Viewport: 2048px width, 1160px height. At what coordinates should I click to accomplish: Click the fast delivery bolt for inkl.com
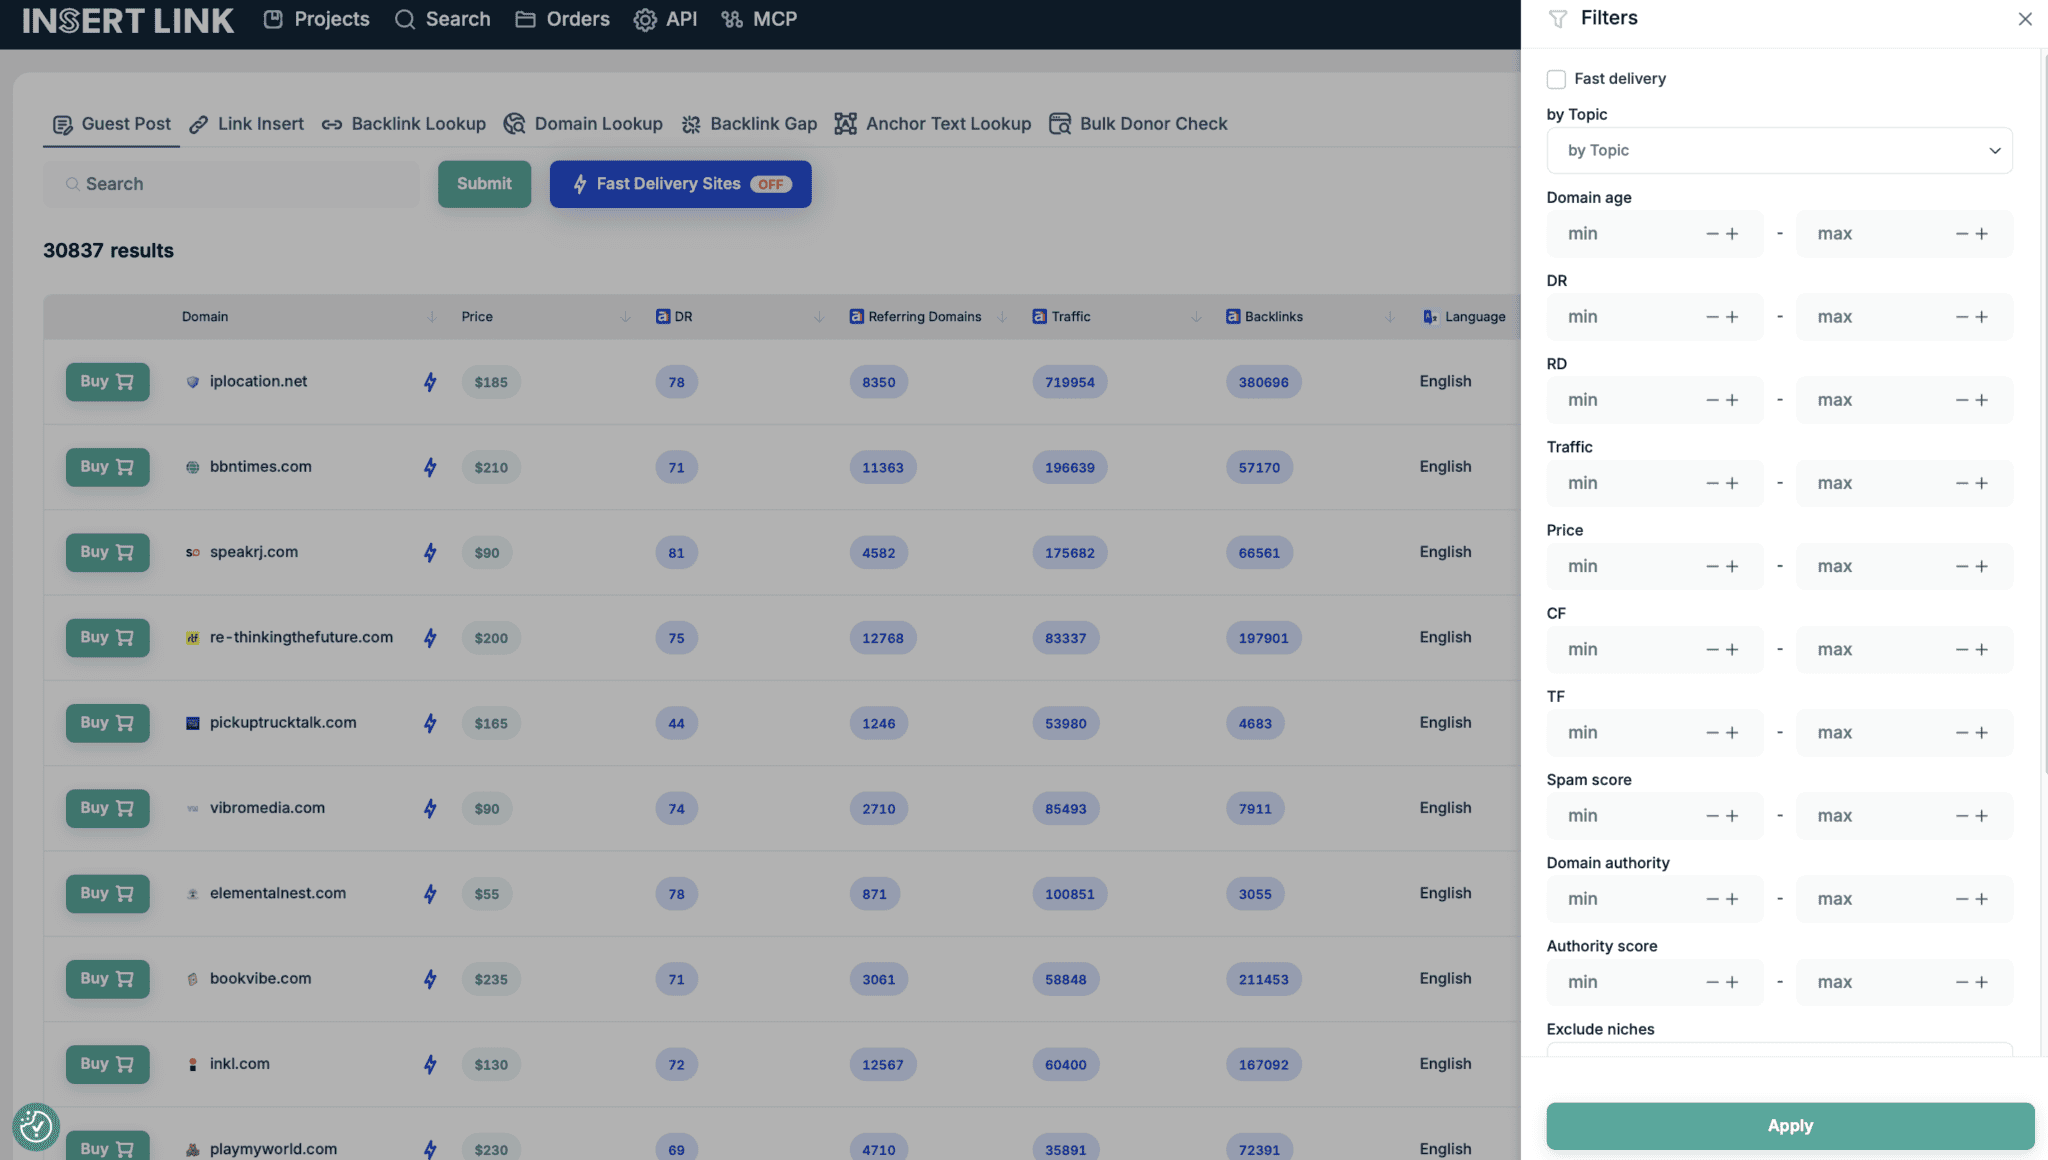pyautogui.click(x=430, y=1064)
